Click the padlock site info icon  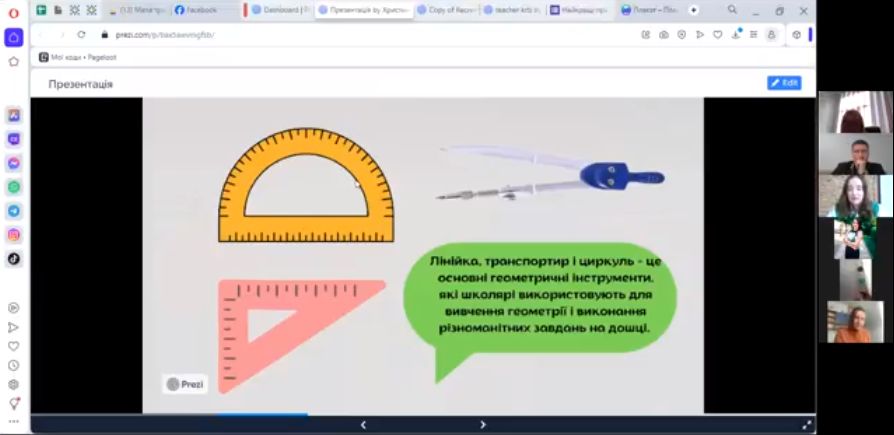point(104,34)
